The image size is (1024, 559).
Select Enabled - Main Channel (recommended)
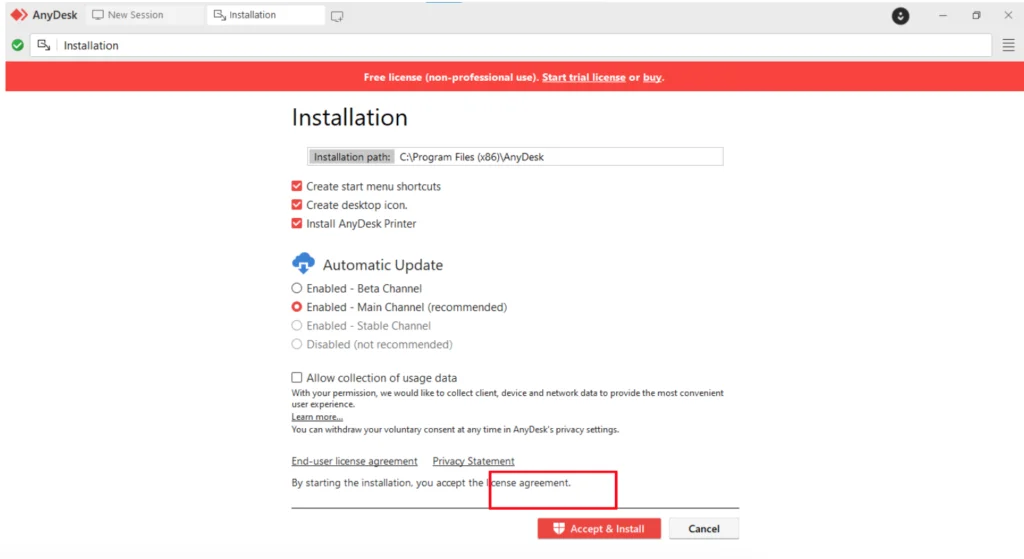pos(296,307)
